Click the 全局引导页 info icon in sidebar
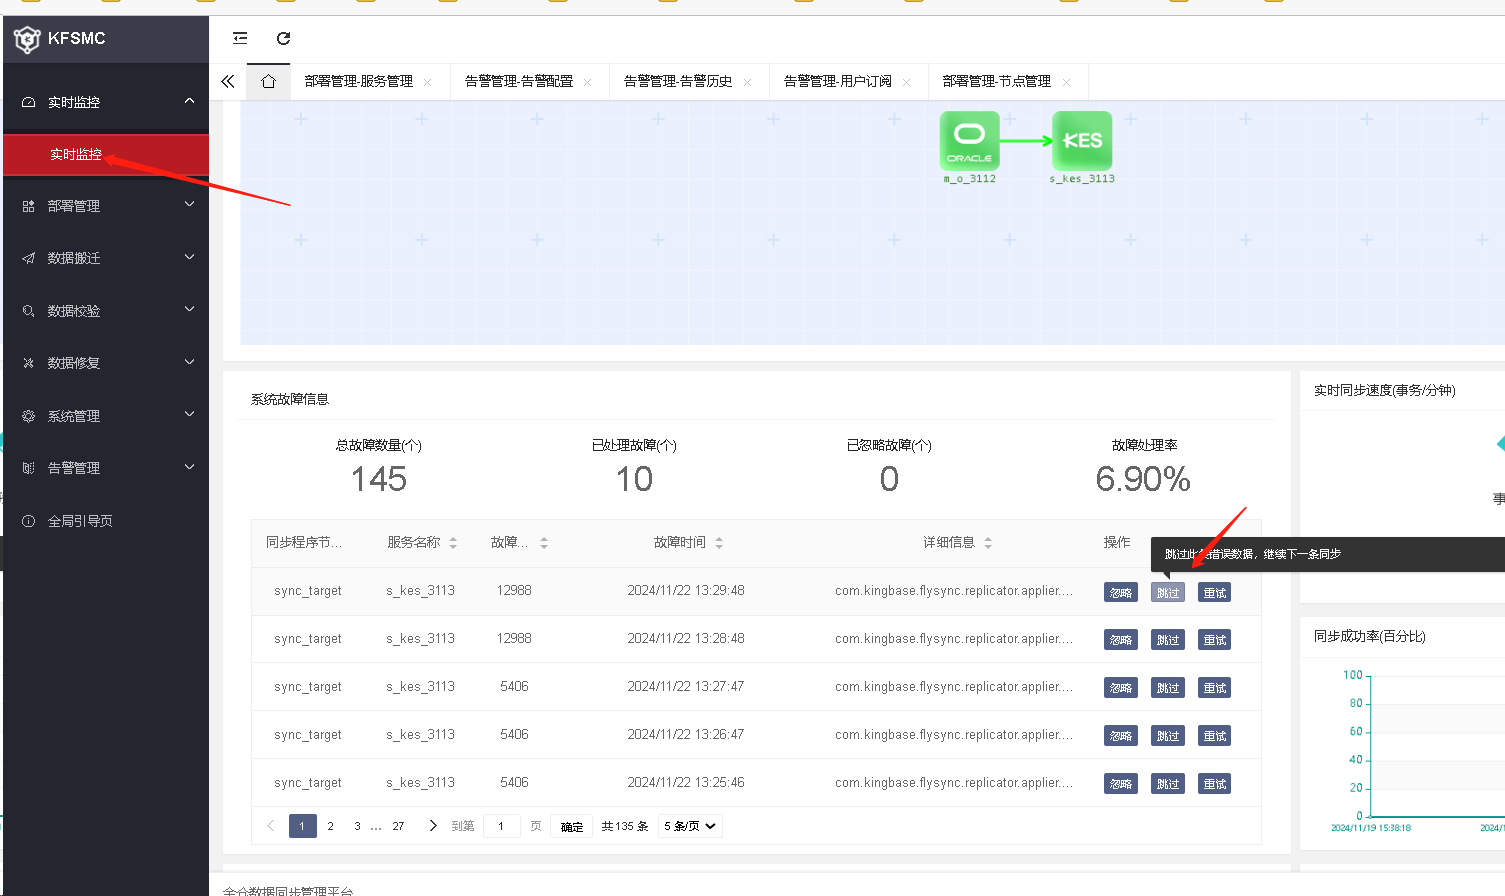Viewport: 1505px width, 896px height. [x=28, y=521]
